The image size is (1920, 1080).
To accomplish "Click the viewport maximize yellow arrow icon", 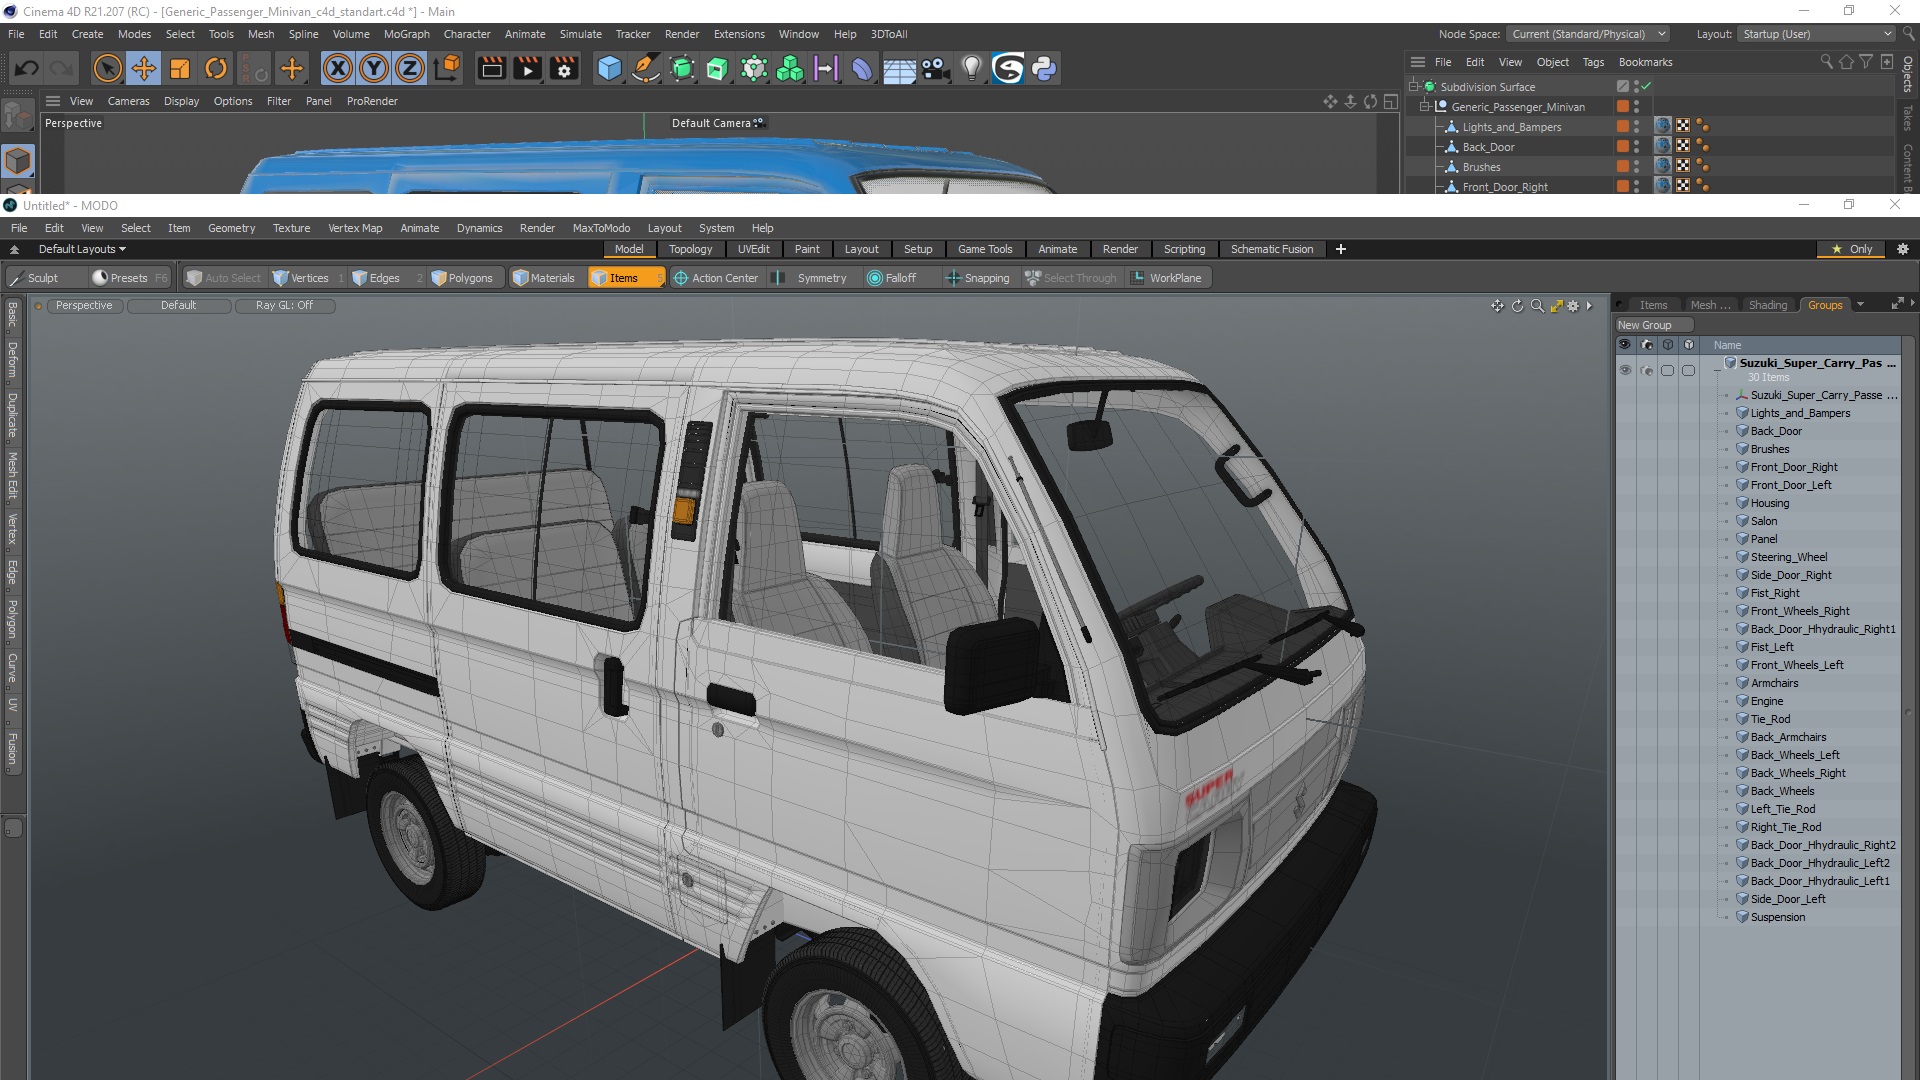I will pyautogui.click(x=1556, y=305).
